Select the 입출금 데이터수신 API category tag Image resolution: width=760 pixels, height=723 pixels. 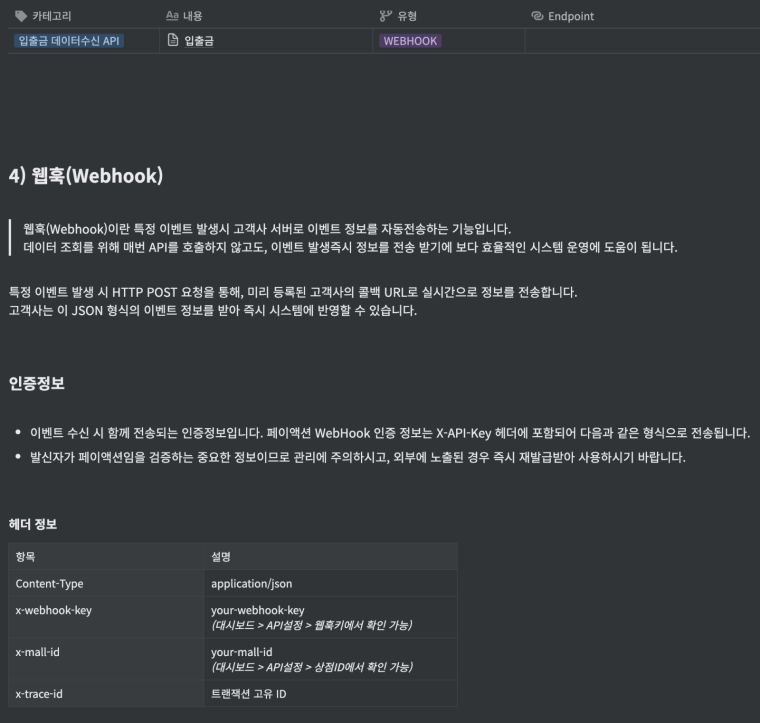point(70,41)
